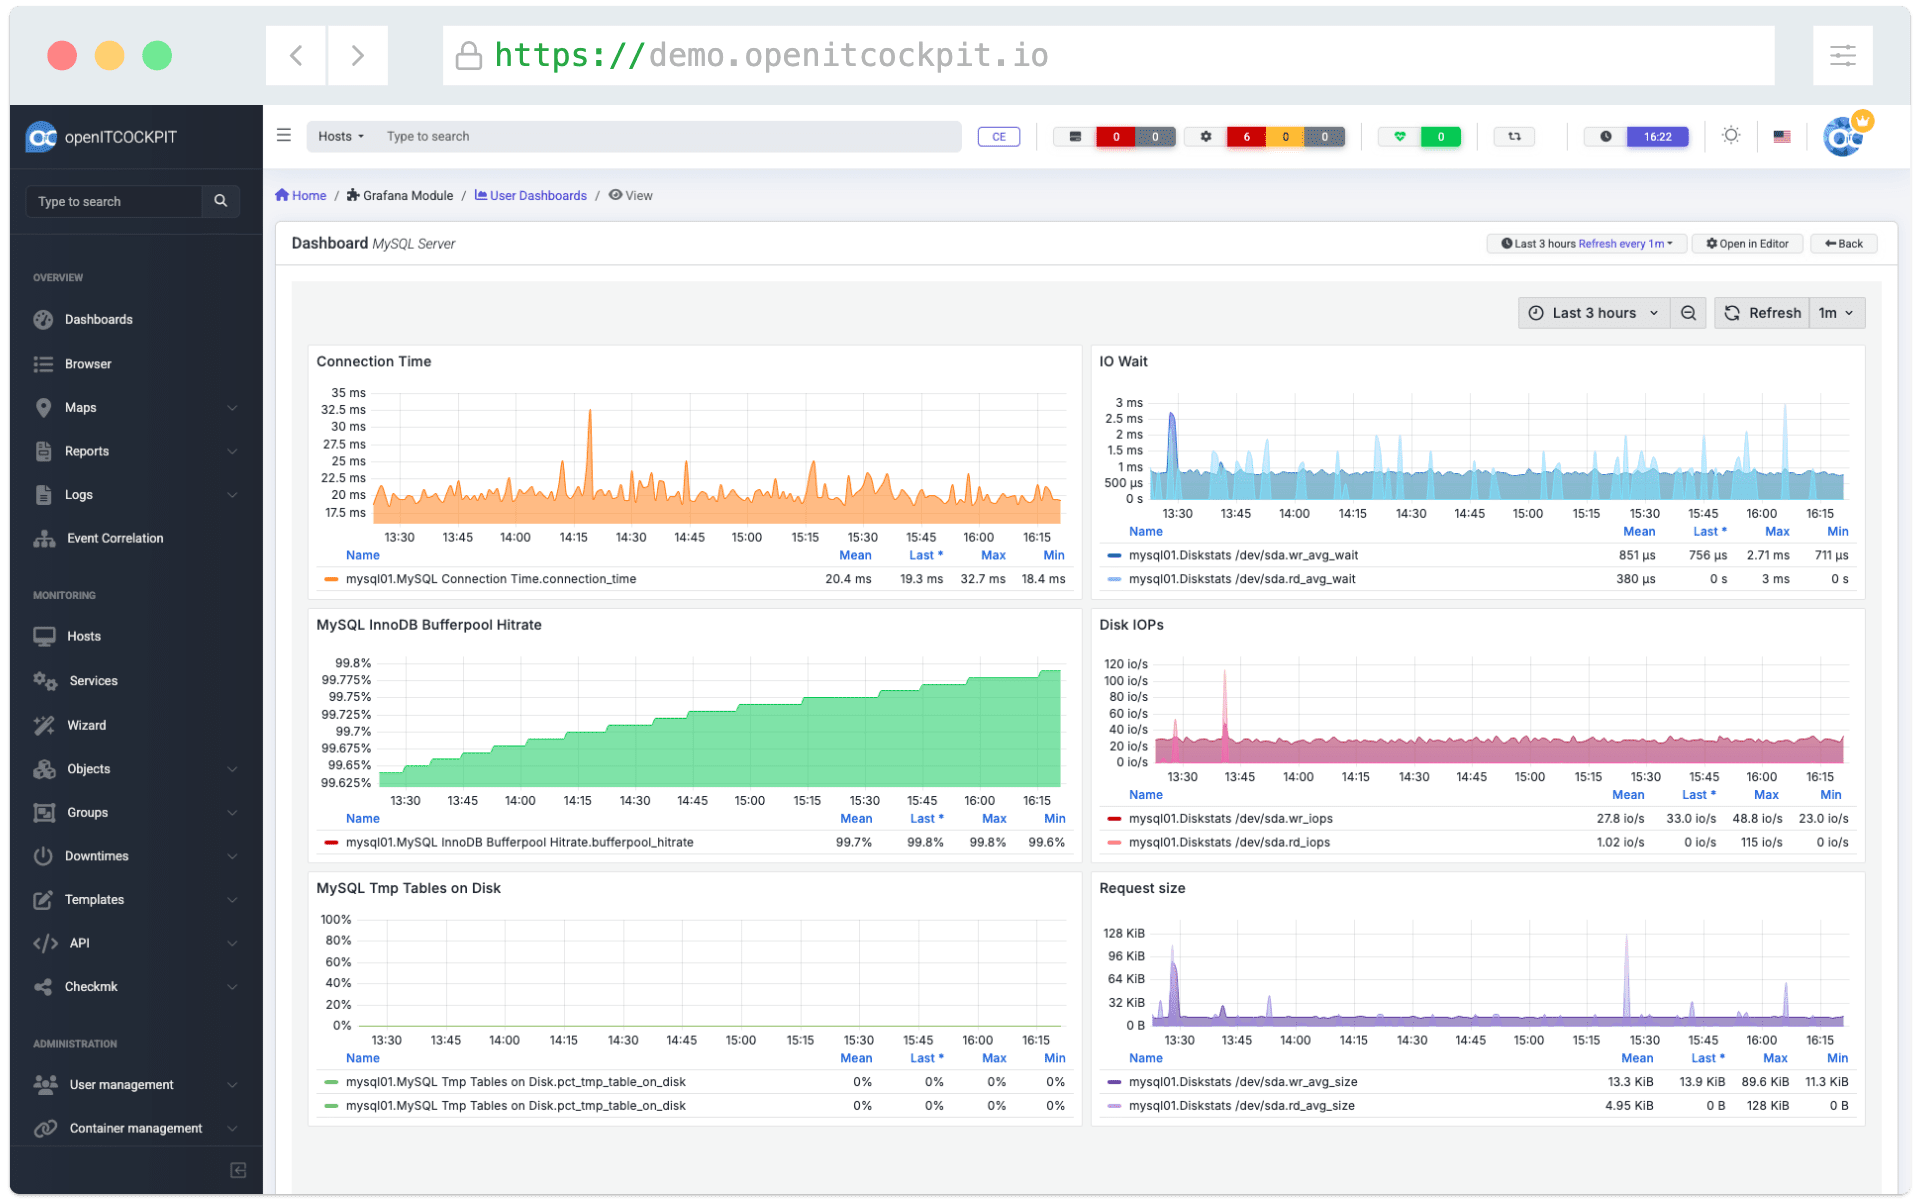Click the service status gear icon
Screen dimensions: 1920x1200
click(x=1206, y=137)
